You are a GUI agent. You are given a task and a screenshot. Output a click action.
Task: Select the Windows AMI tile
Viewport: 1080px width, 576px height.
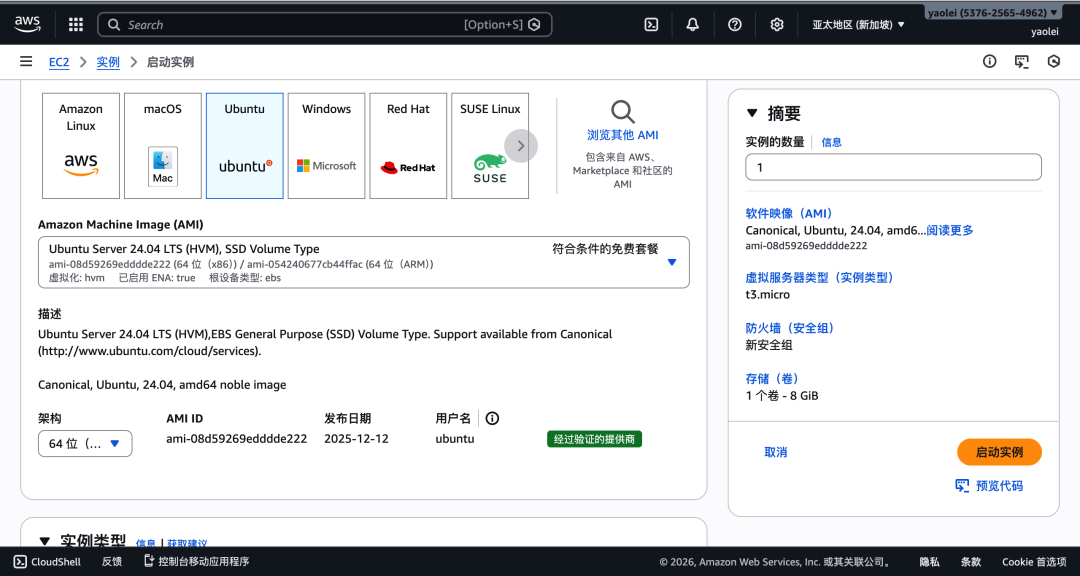[x=326, y=145]
